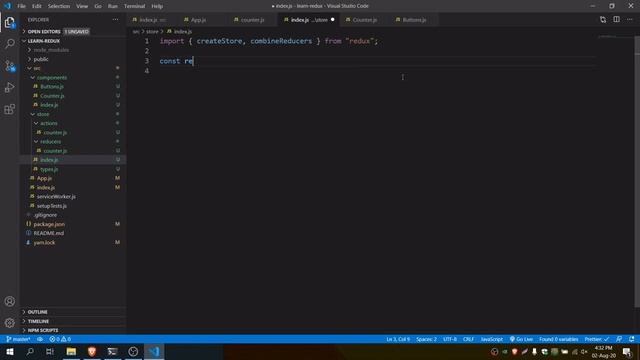The width and height of the screenshot is (640, 360).
Task: Click Explorer panel more actions ellipsis
Action: [116, 20]
